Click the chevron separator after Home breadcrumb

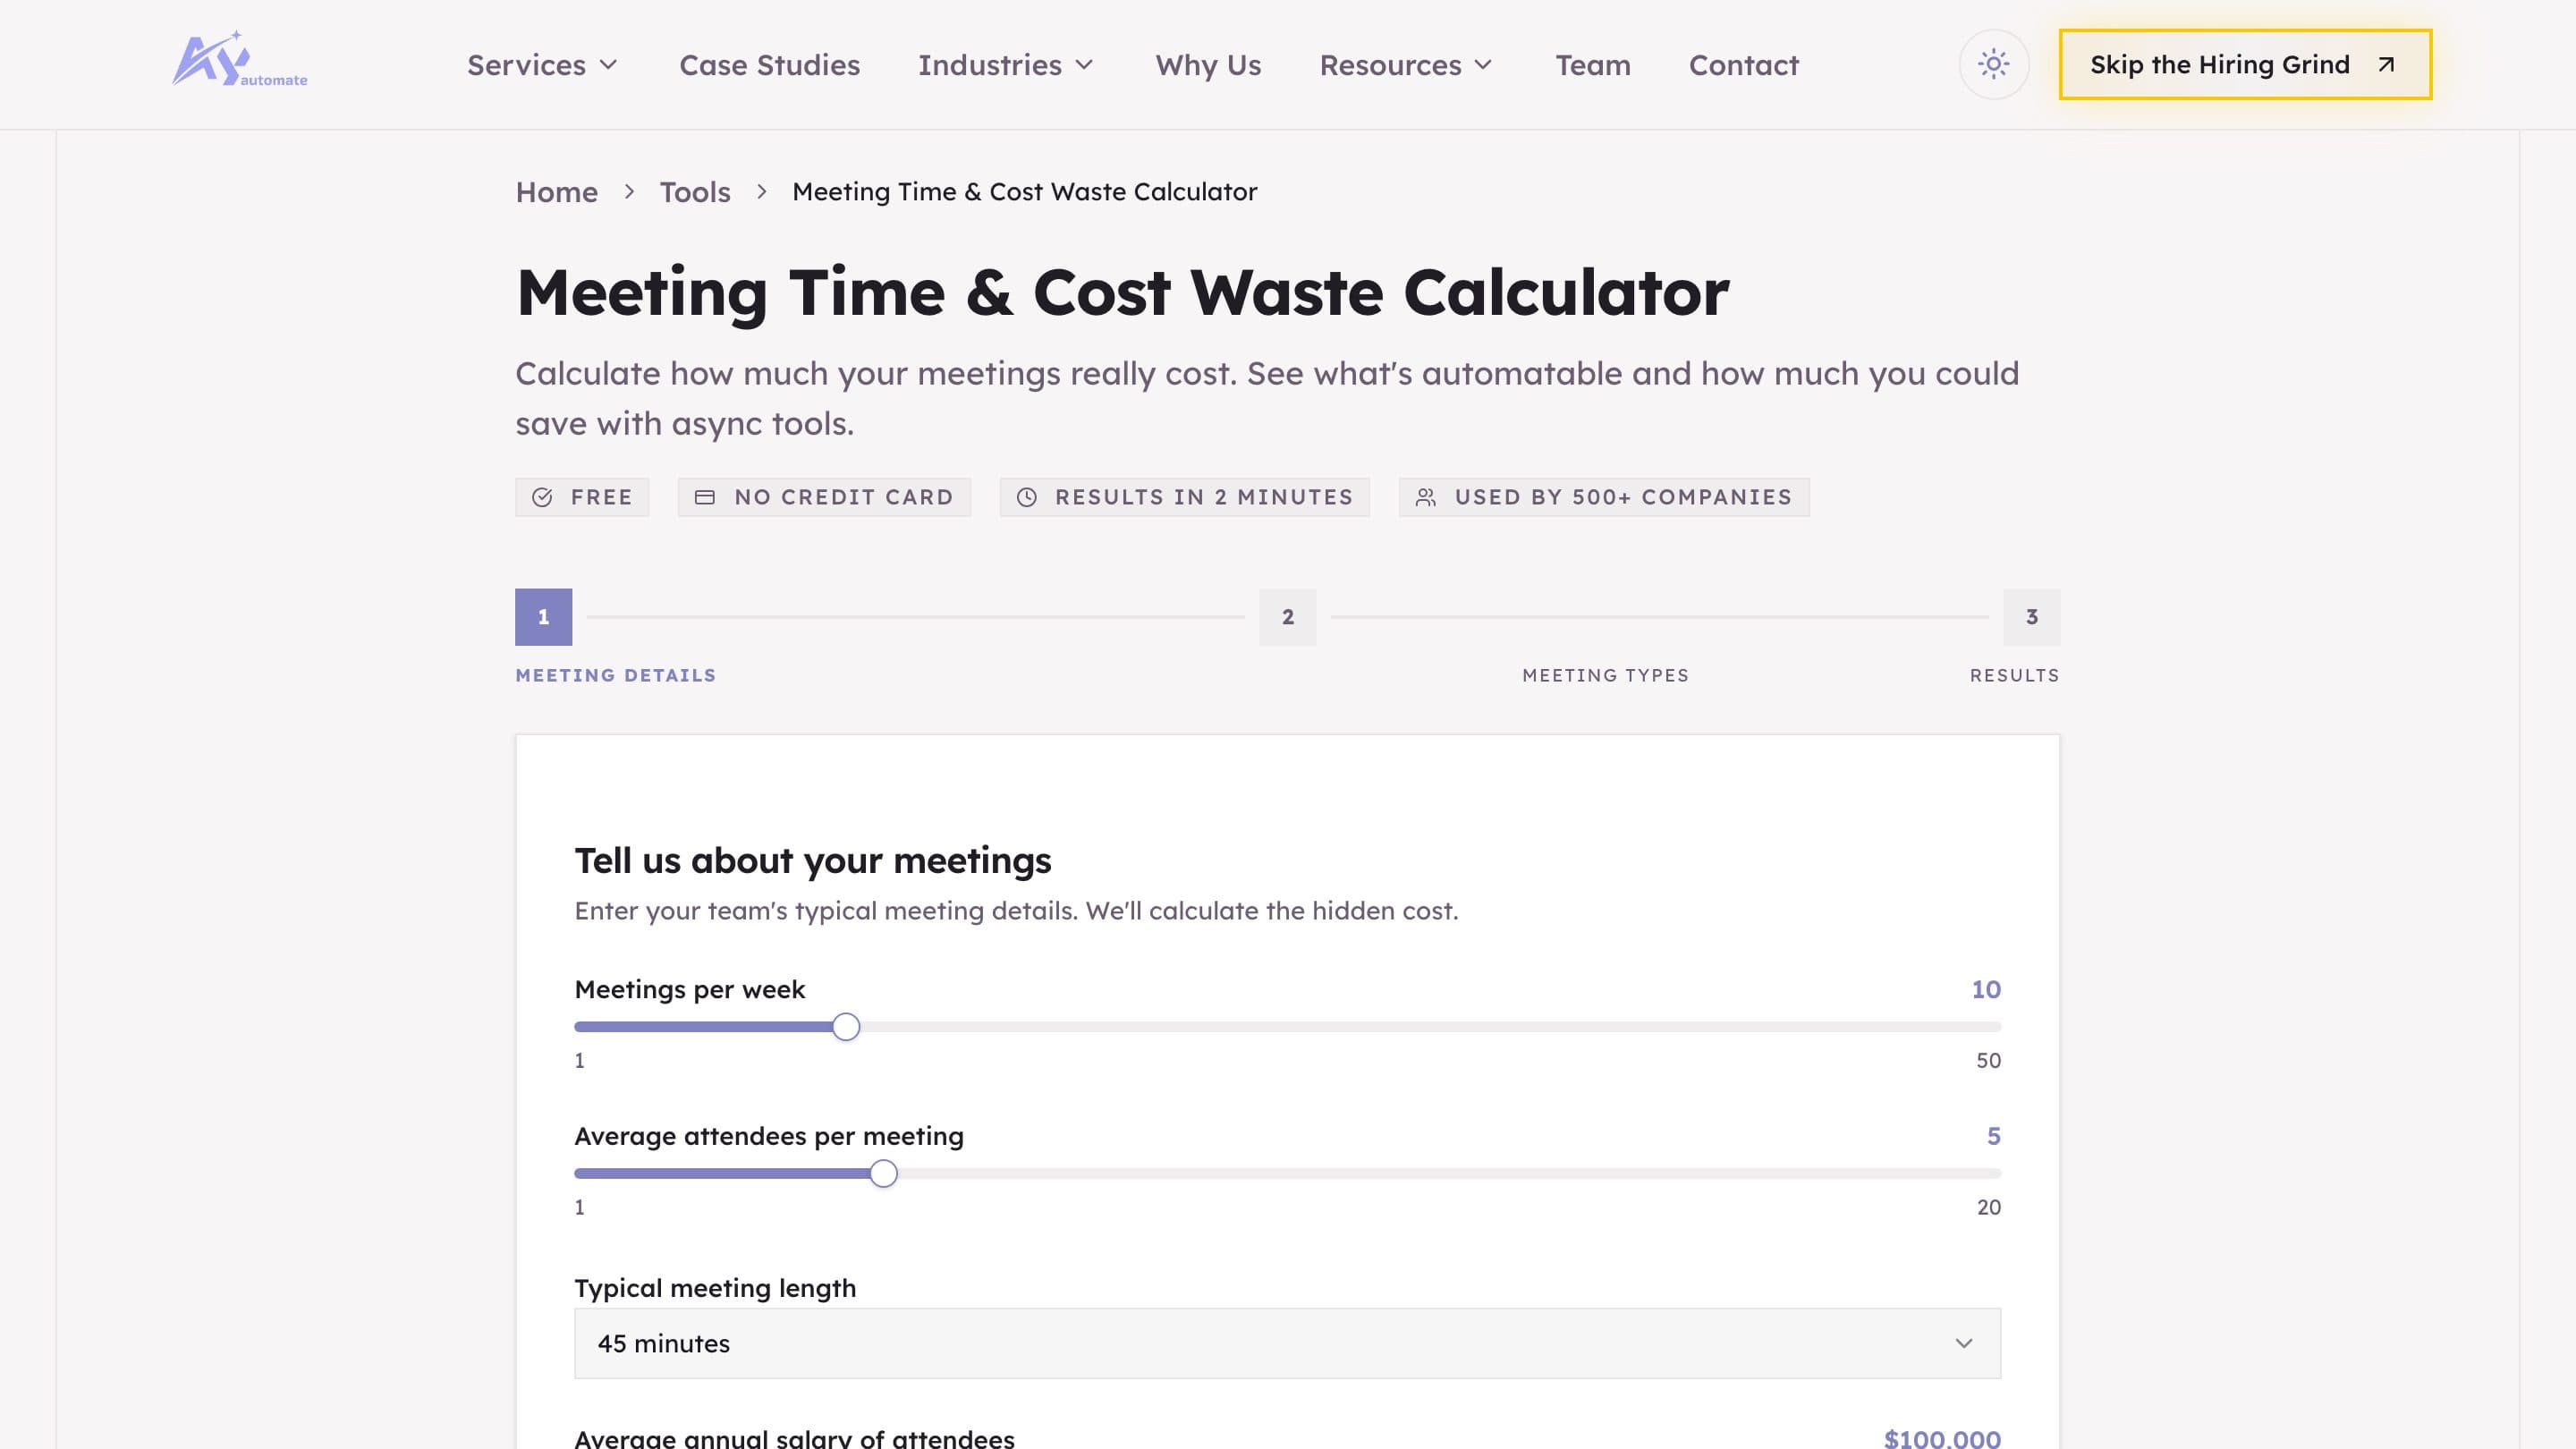(x=629, y=191)
